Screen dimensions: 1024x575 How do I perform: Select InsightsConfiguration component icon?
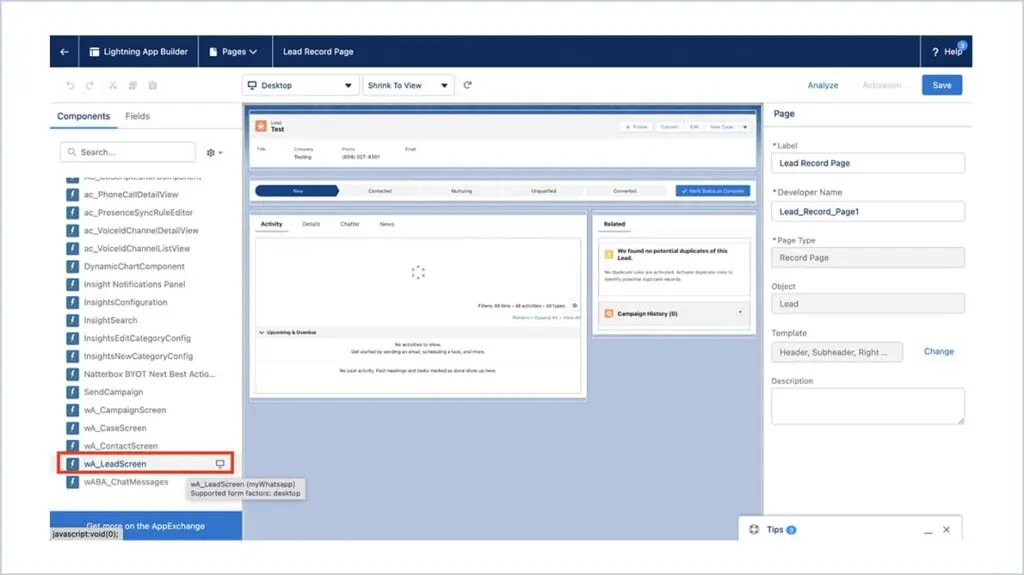(72, 303)
